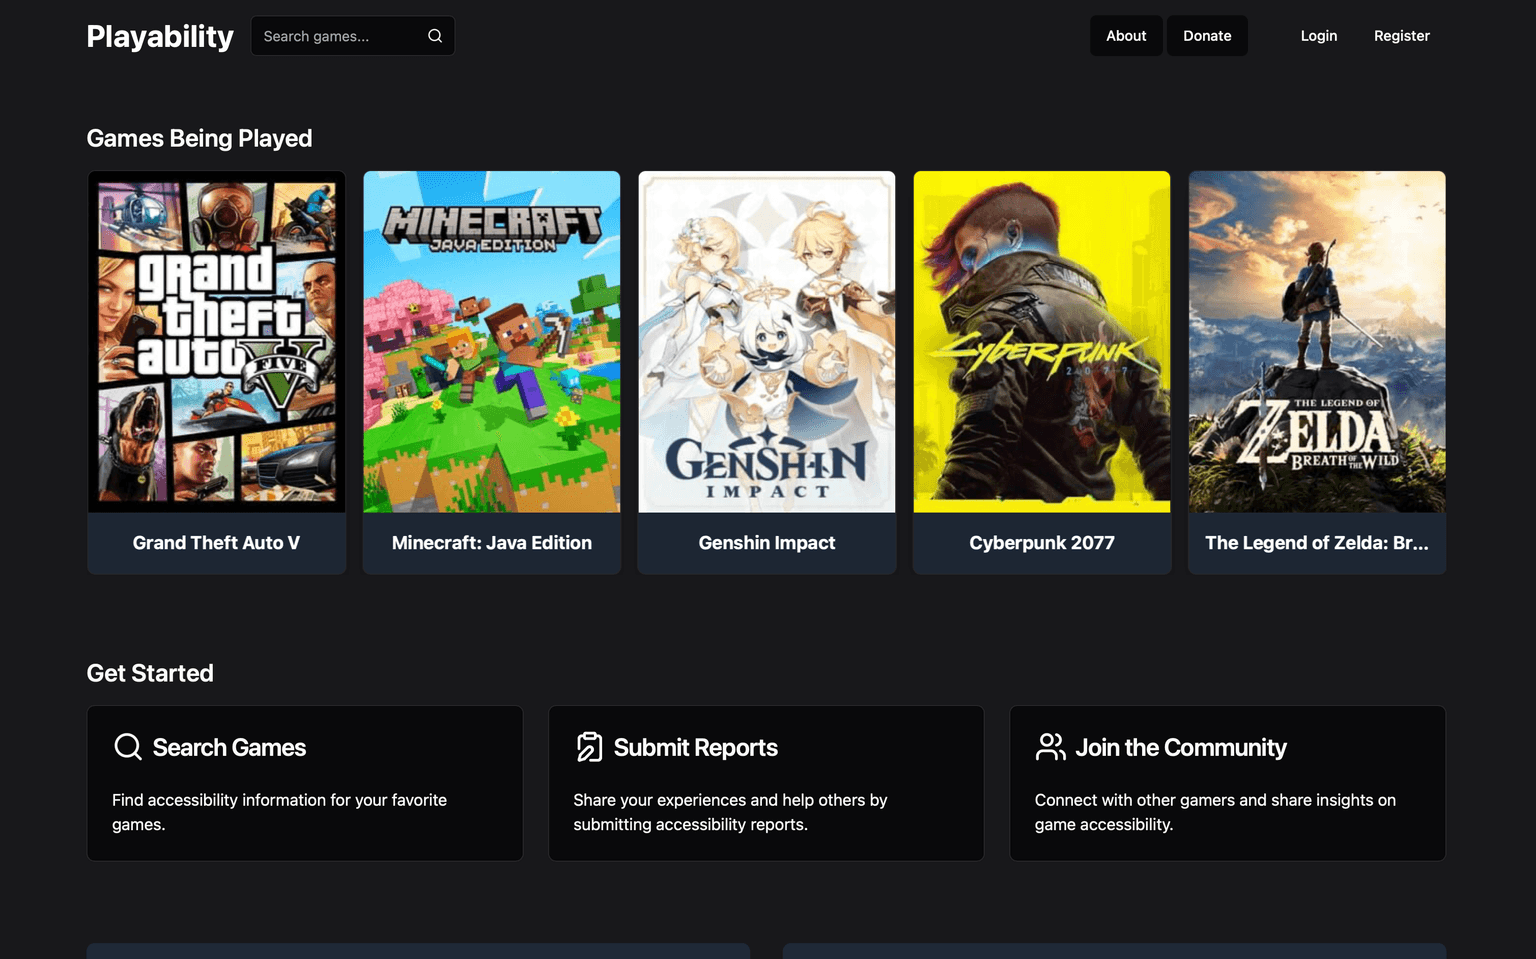This screenshot has width=1536, height=959.
Task: Click the Games Being Played heading
Action: 200,138
